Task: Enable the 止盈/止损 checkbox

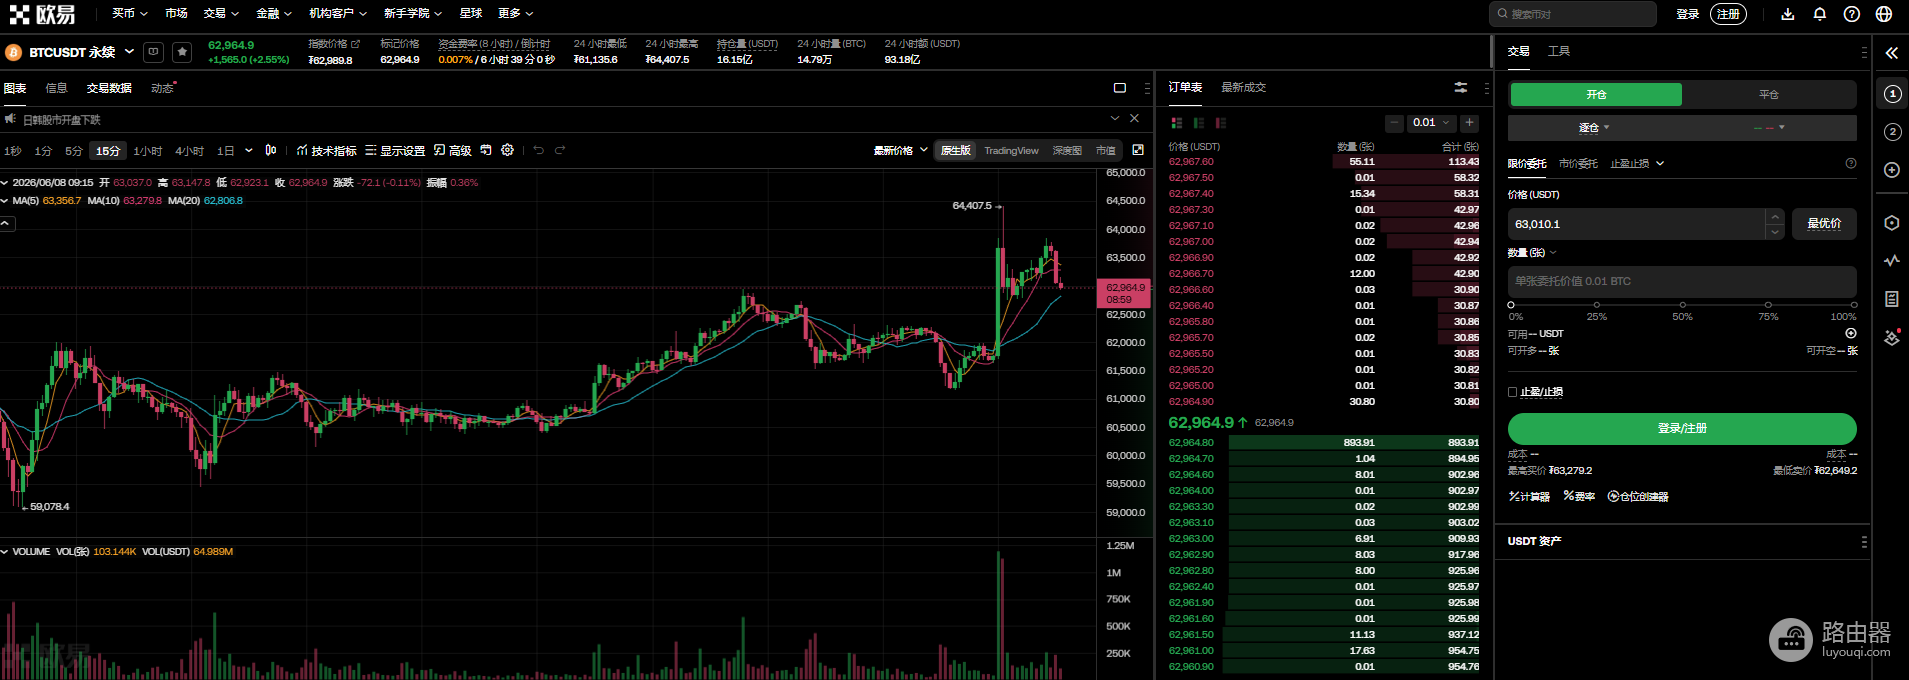Action: coord(1513,392)
